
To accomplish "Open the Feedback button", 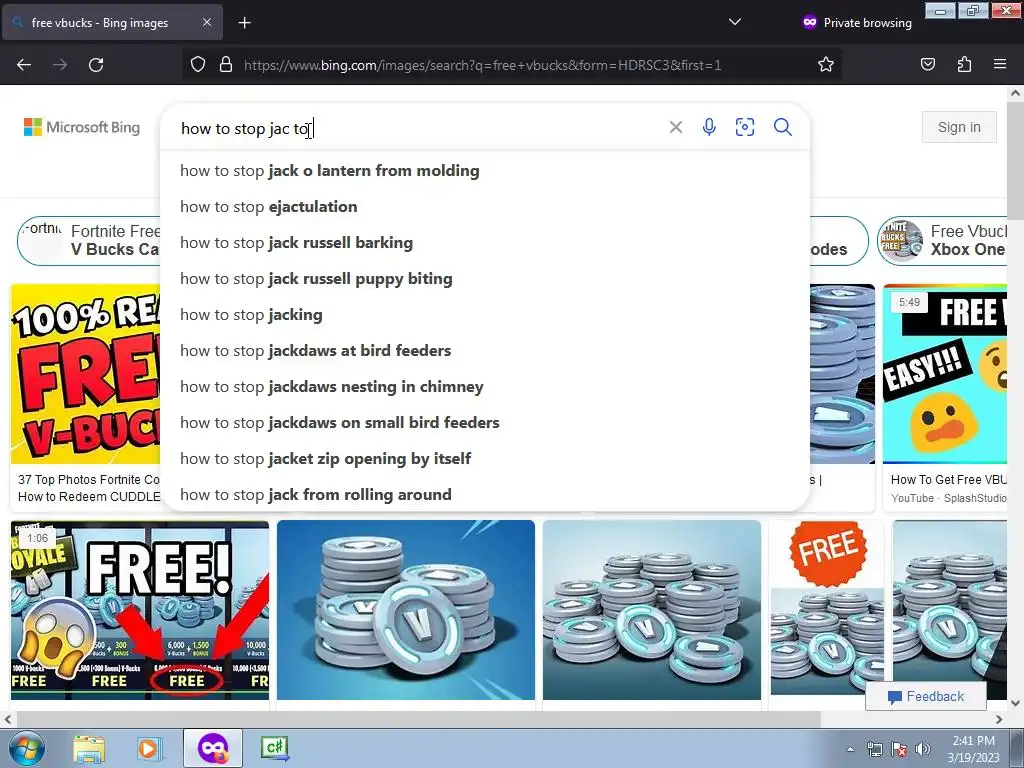I will 926,696.
